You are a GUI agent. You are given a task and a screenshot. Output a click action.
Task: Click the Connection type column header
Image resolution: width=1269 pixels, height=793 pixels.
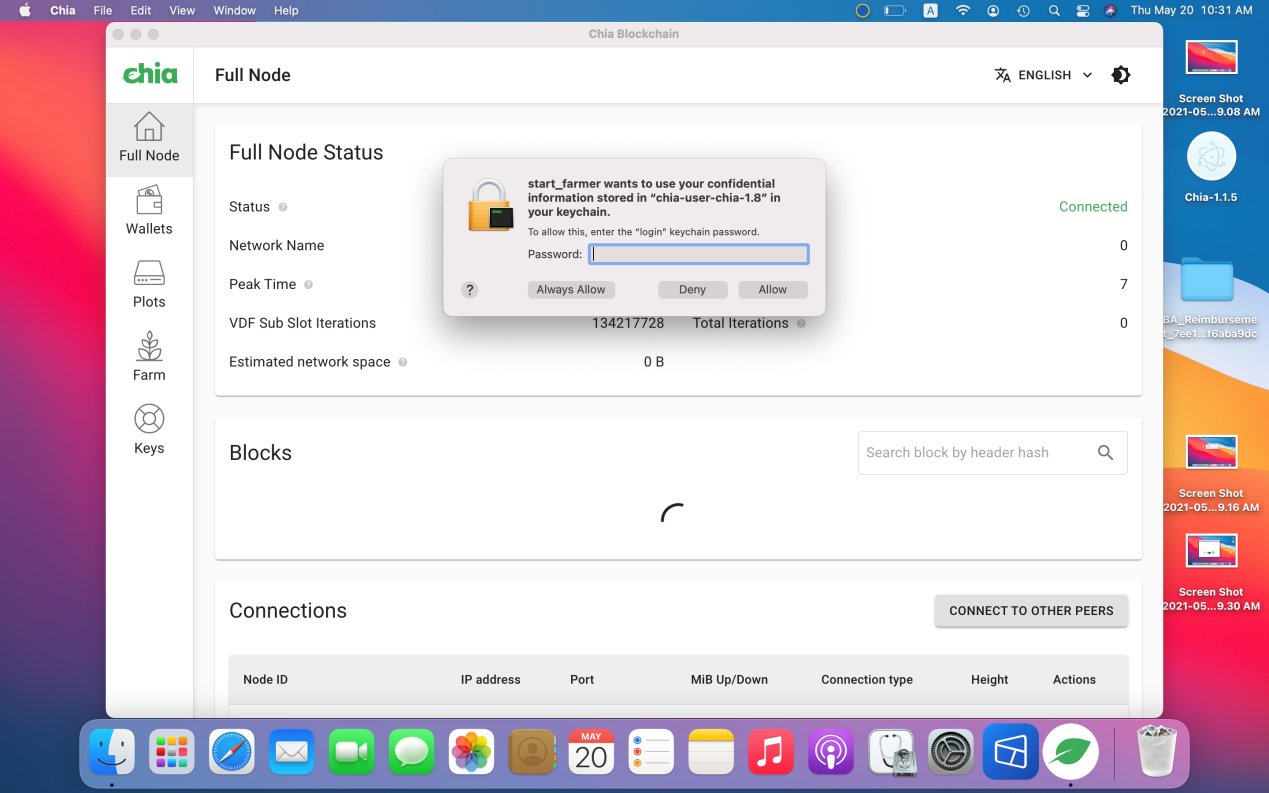coord(867,680)
